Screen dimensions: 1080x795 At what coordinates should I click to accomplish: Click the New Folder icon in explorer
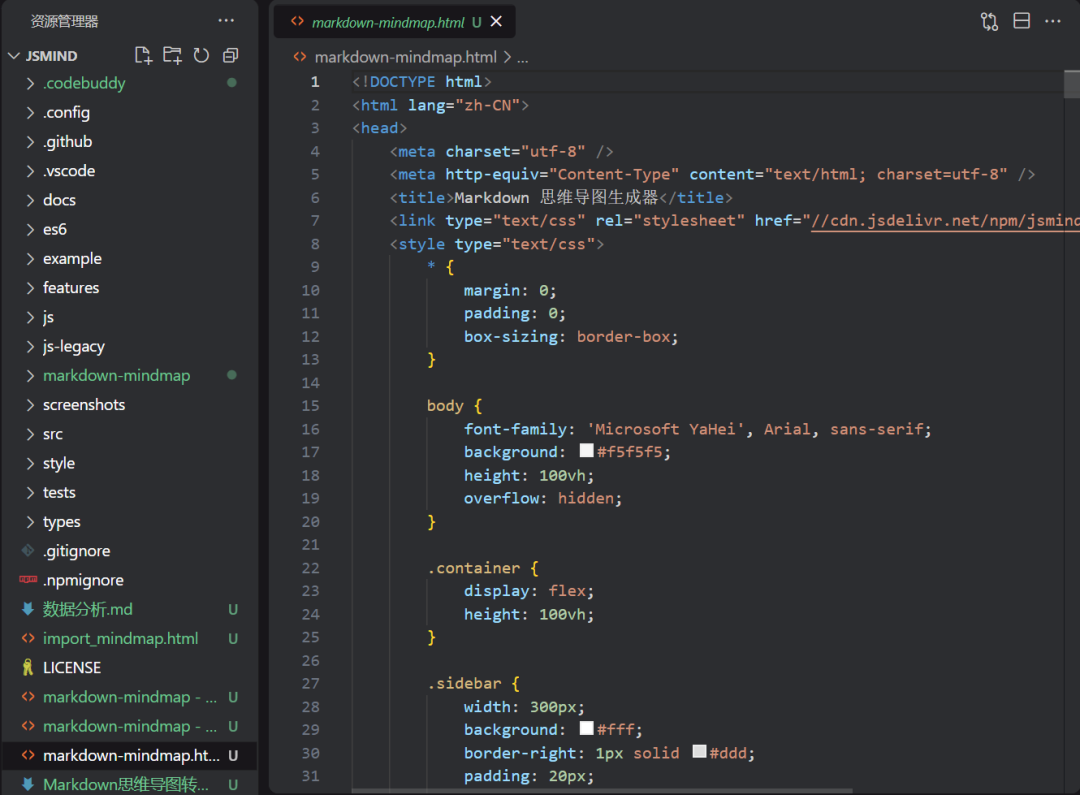click(172, 55)
